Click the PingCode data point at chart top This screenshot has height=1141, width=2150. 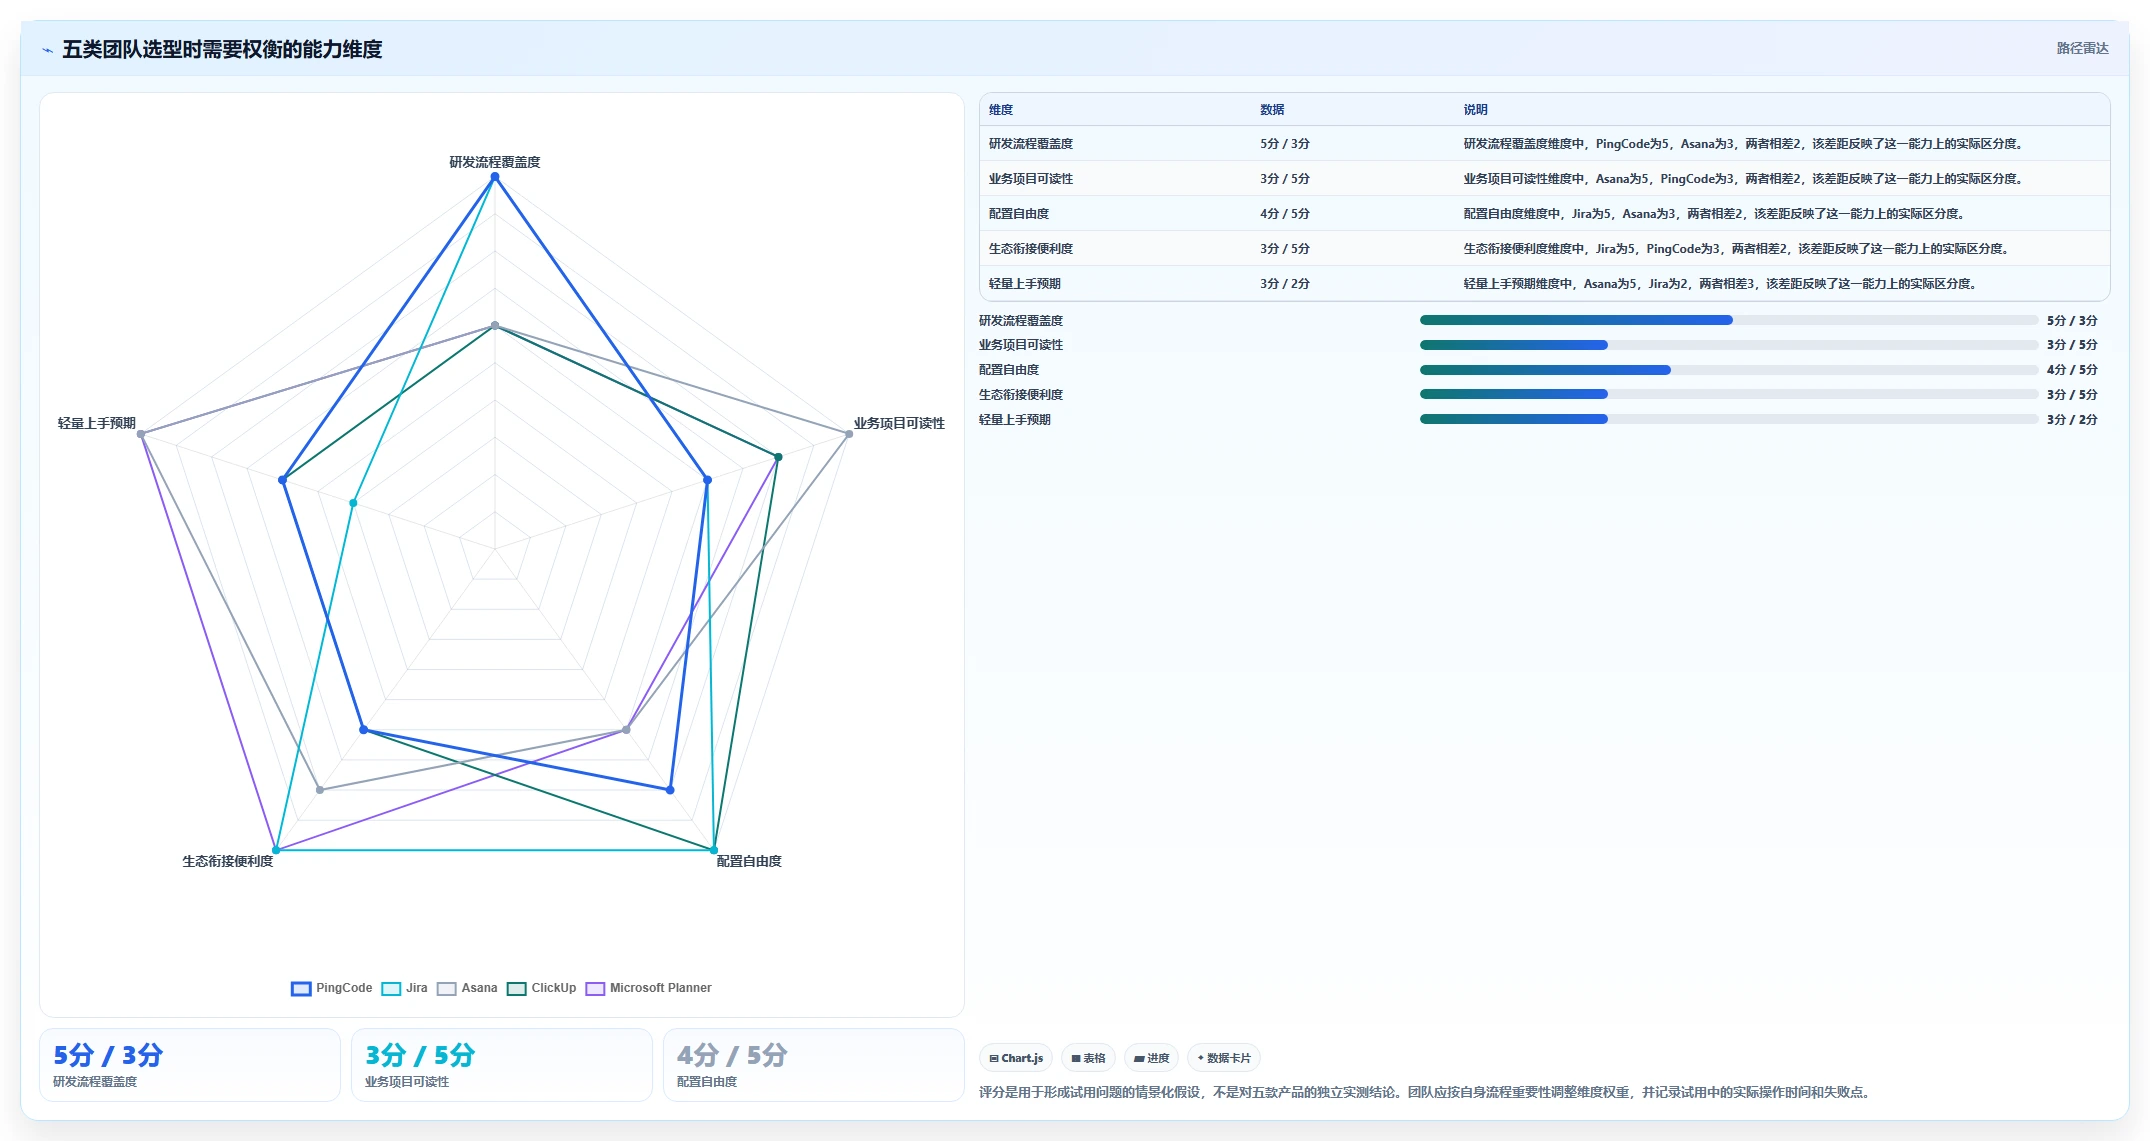[494, 177]
